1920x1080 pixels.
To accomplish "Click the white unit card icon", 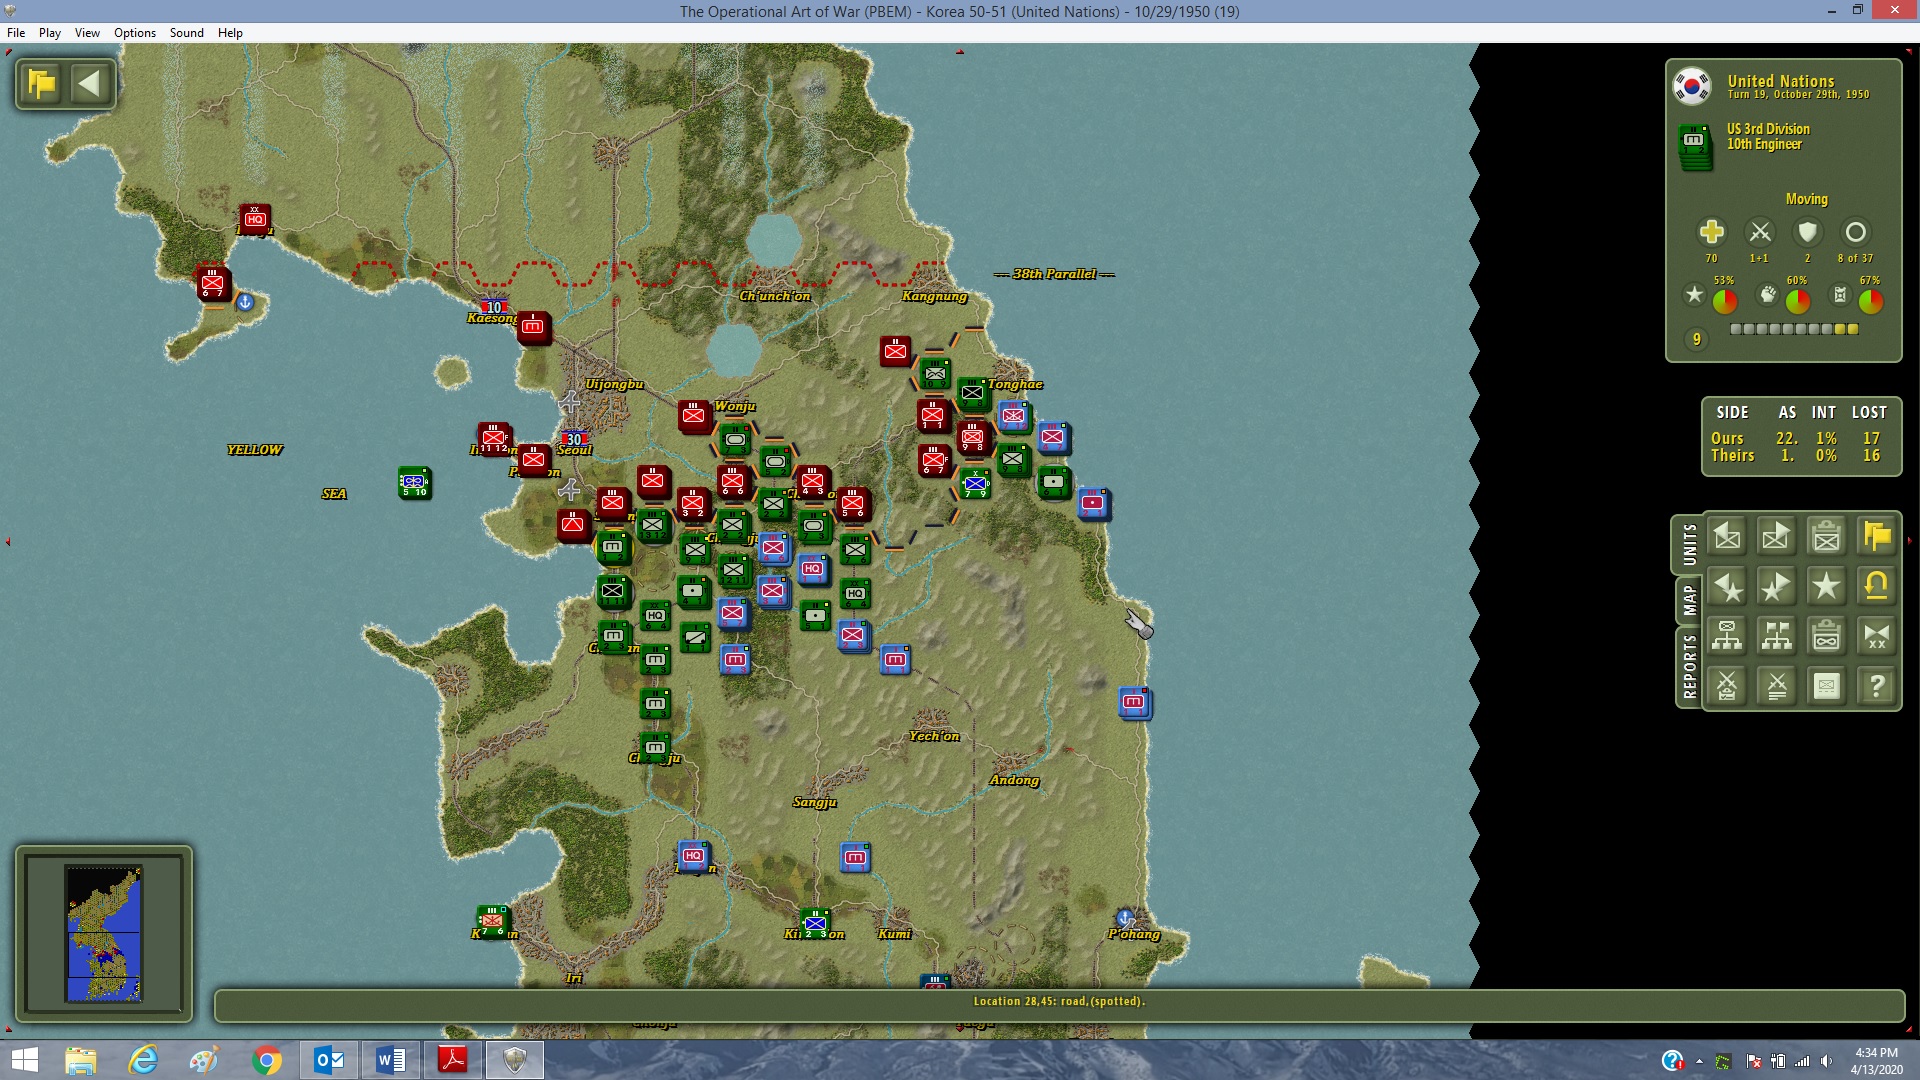I will click(x=1827, y=686).
